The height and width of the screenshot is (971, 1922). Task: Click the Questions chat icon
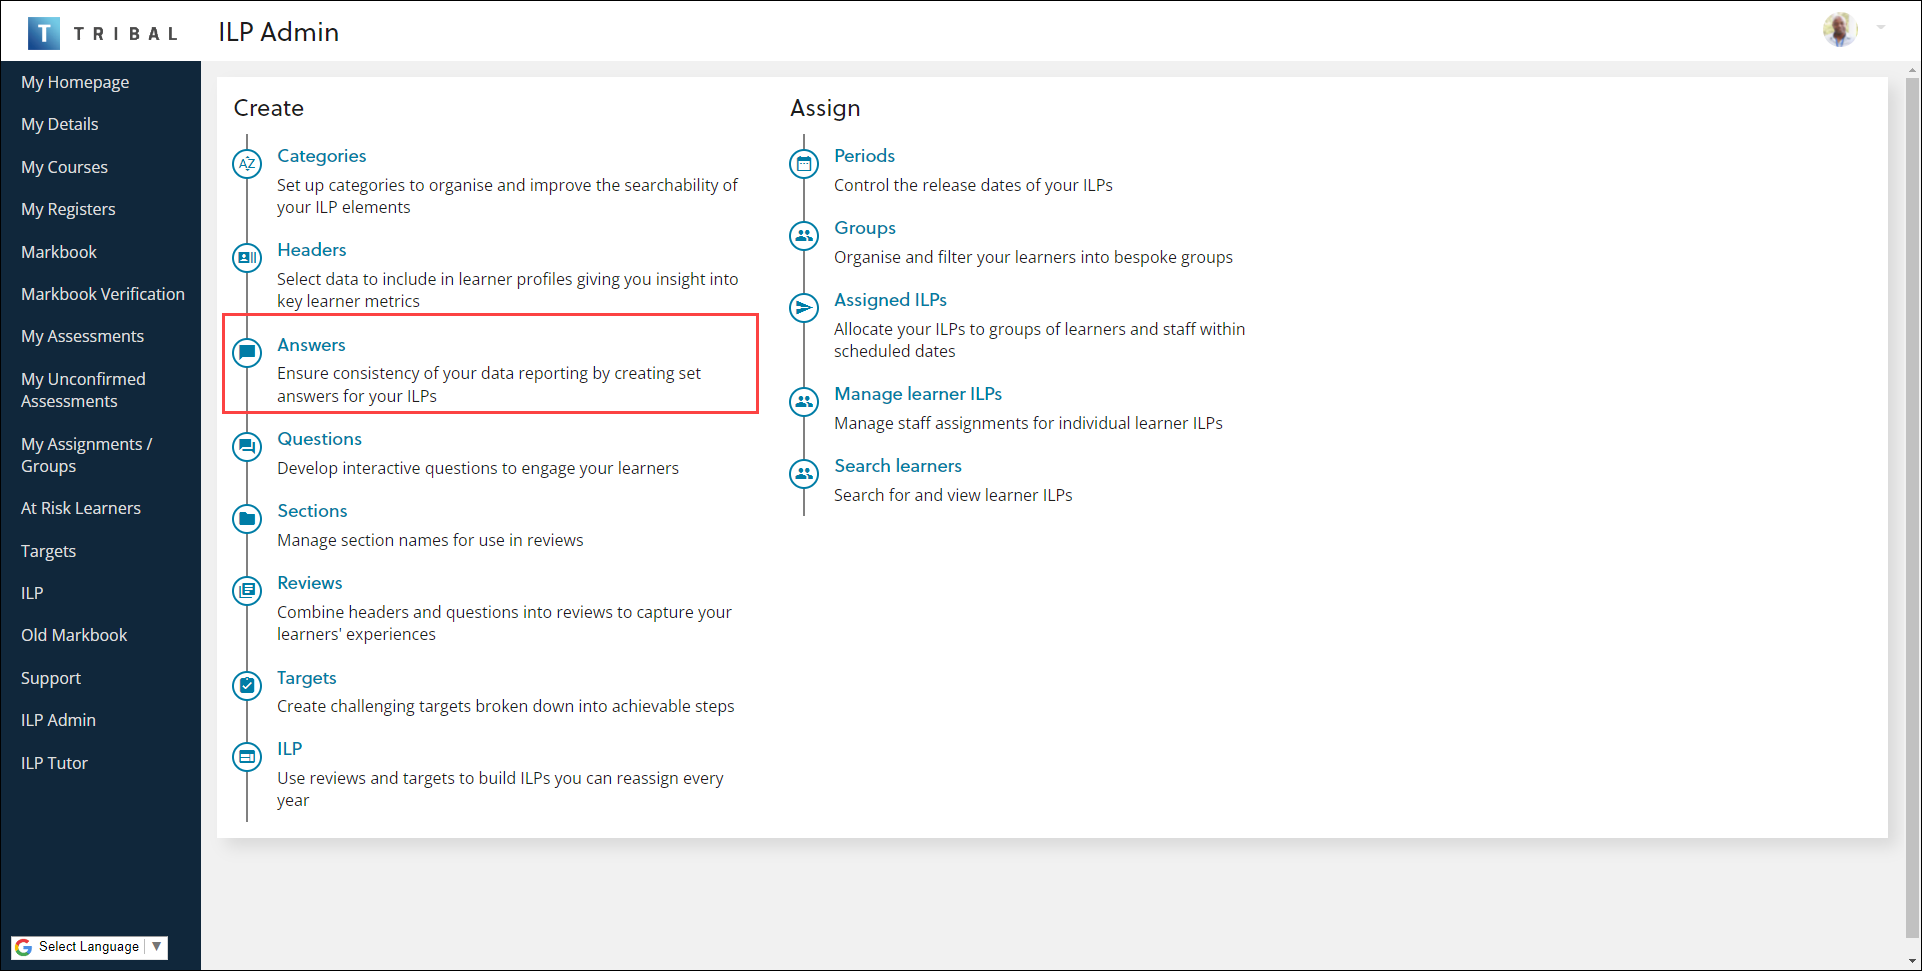(246, 447)
